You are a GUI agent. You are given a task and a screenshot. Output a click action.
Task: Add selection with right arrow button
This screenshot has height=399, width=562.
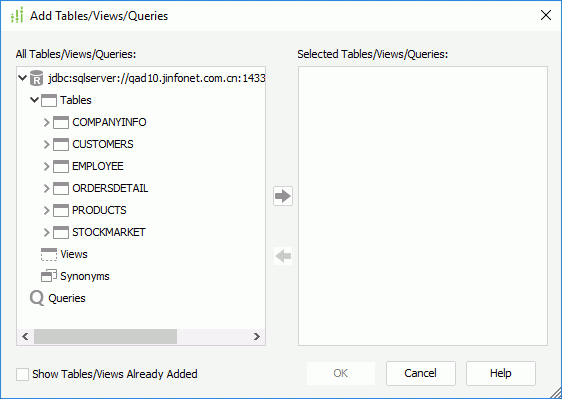[283, 196]
